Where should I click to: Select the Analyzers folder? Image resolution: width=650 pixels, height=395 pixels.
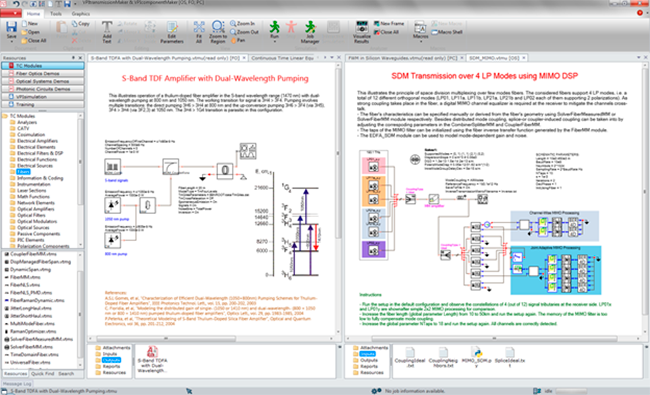pyautogui.click(x=27, y=122)
